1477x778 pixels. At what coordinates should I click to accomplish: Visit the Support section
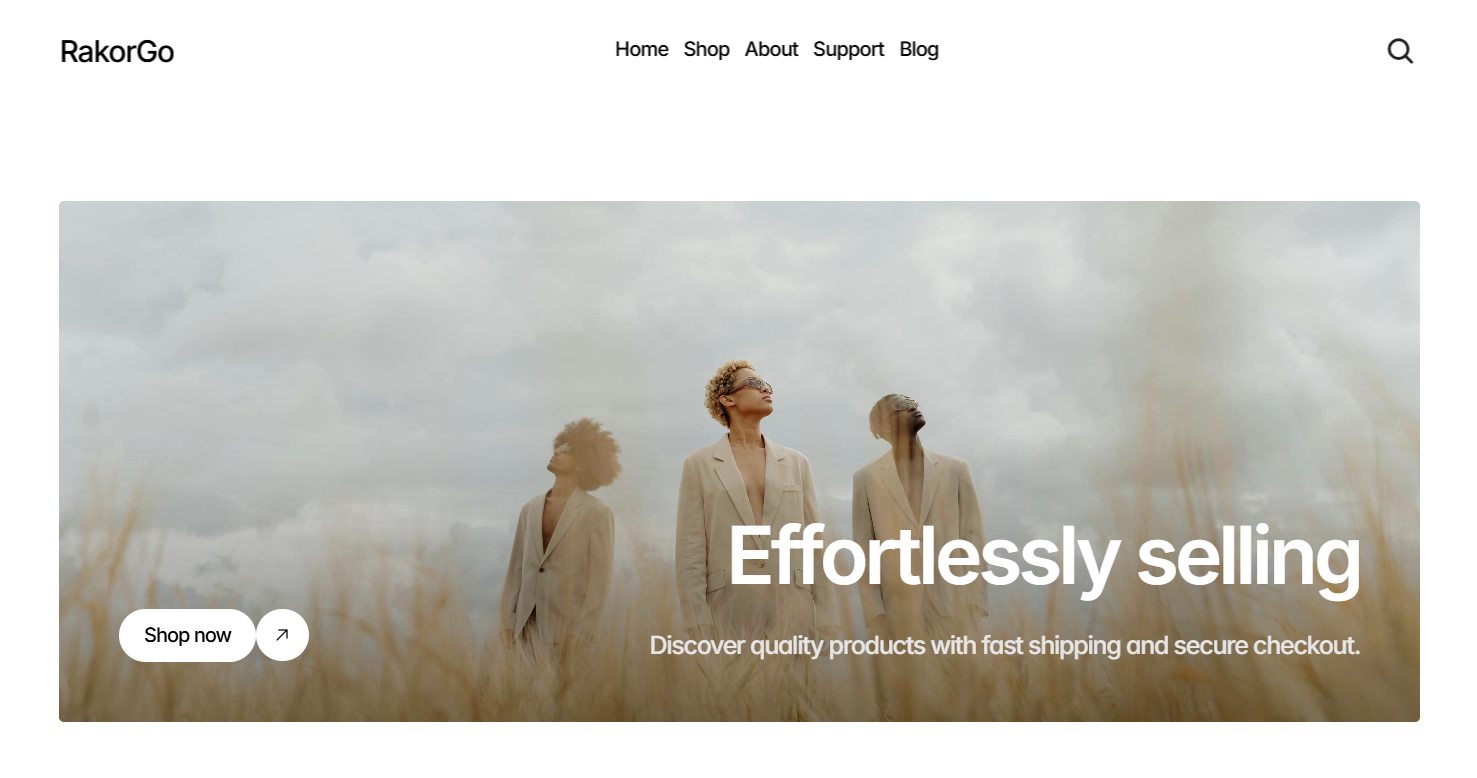click(x=848, y=49)
